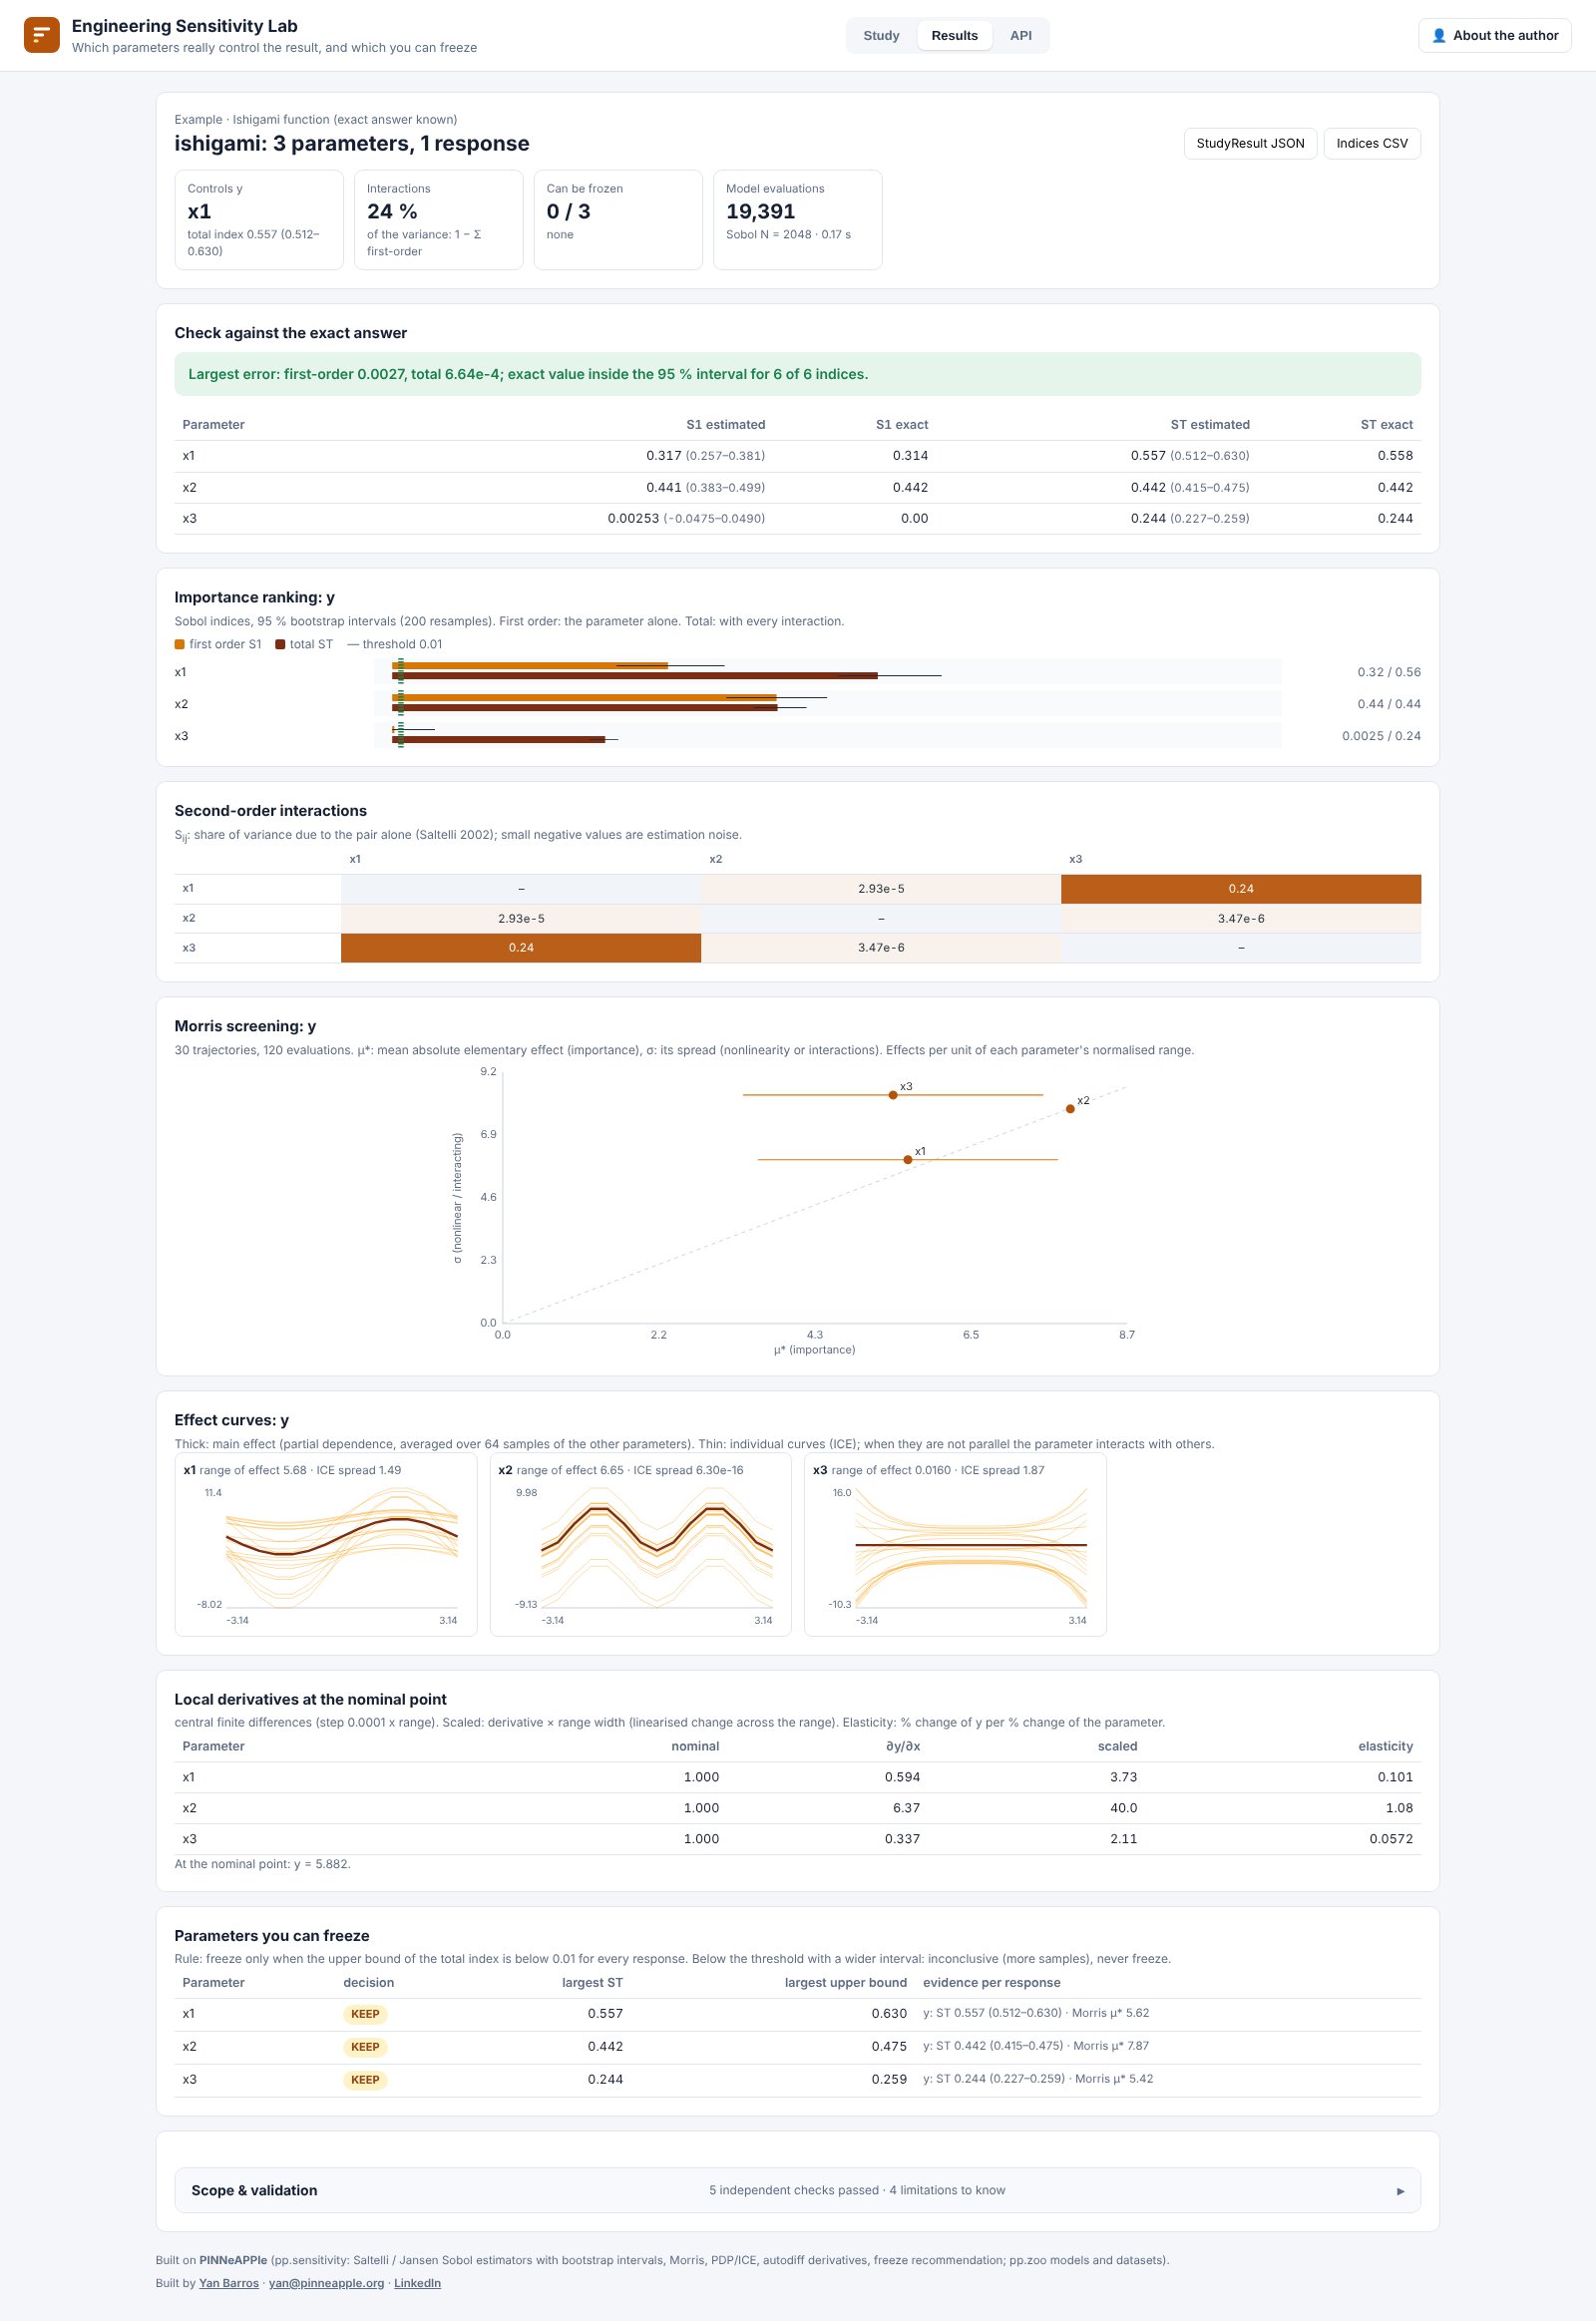This screenshot has height=2321, width=1596.
Task: Open the API tab
Action: (x=1020, y=35)
